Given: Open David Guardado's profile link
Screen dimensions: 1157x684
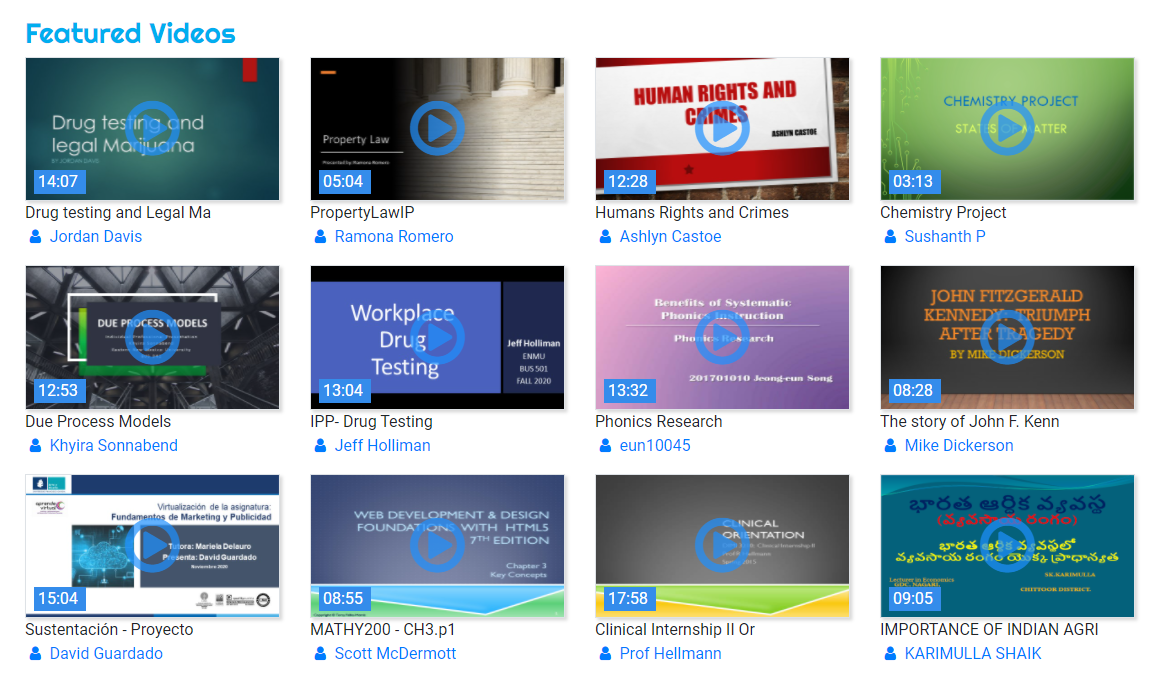Looking at the screenshot, I should (x=106, y=654).
